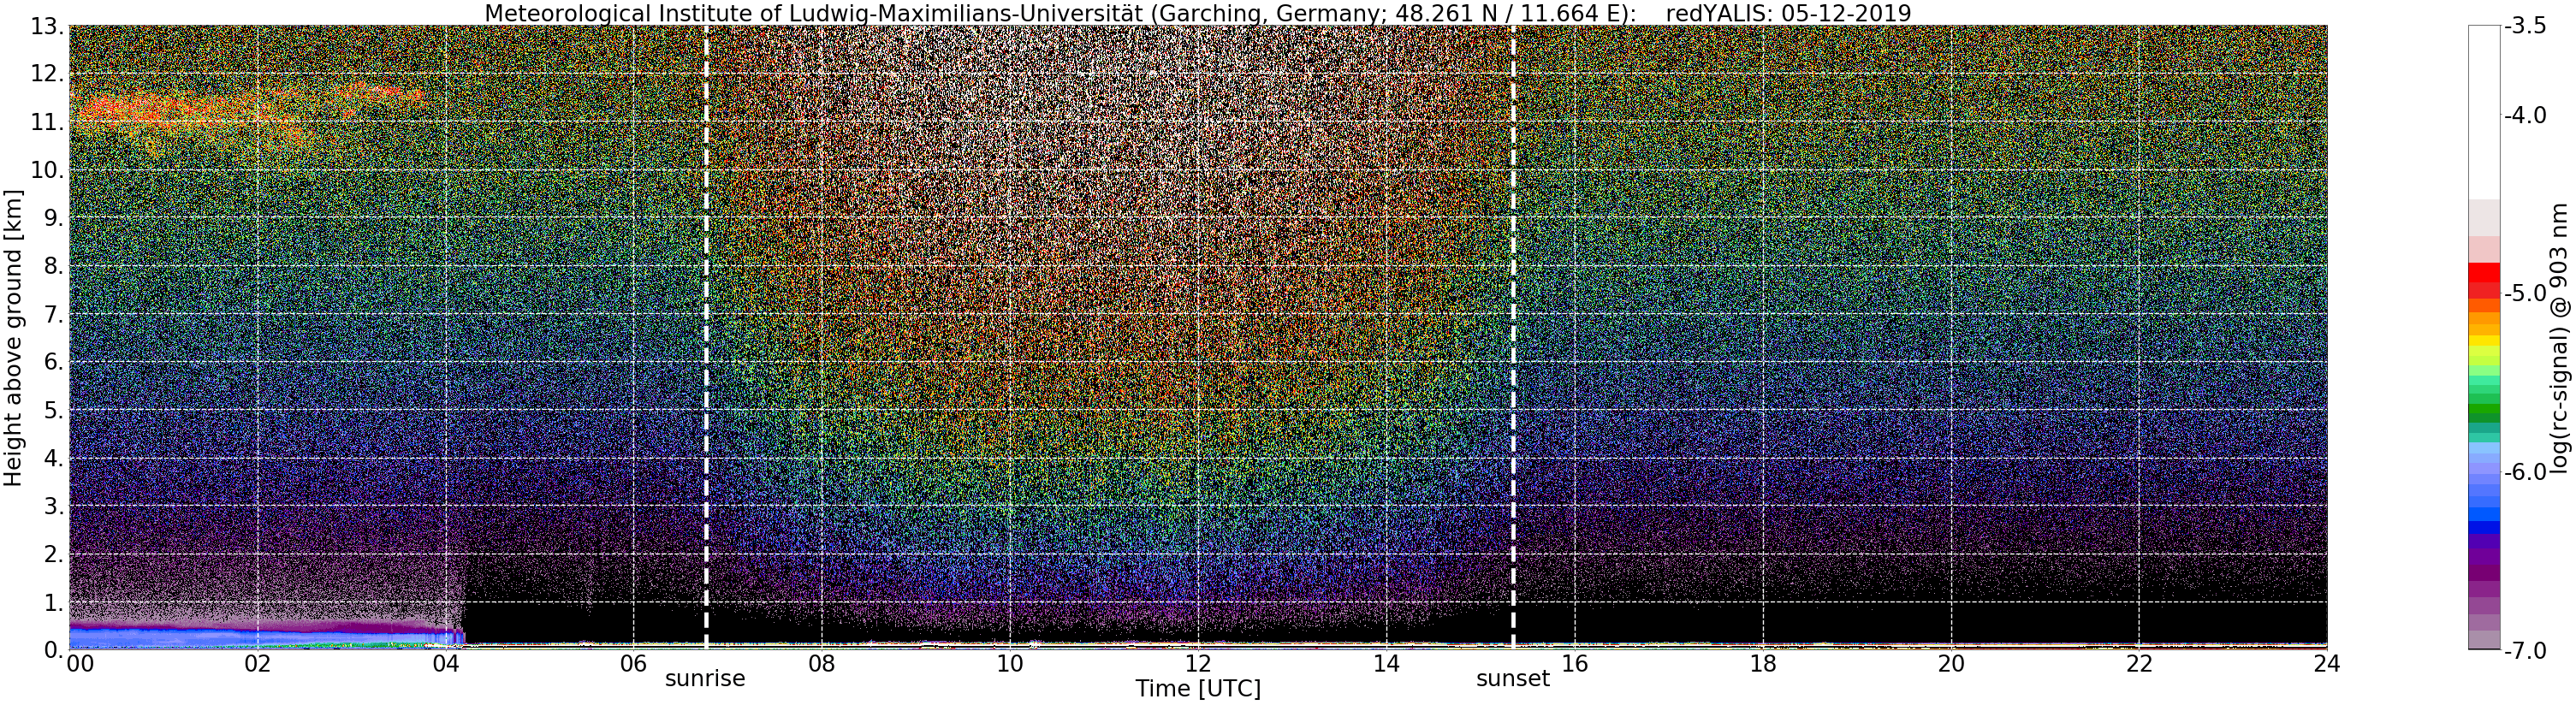This screenshot has width=2576, height=705.
Task: Click the '-7.0' colorbar tick label
Action: (2526, 651)
